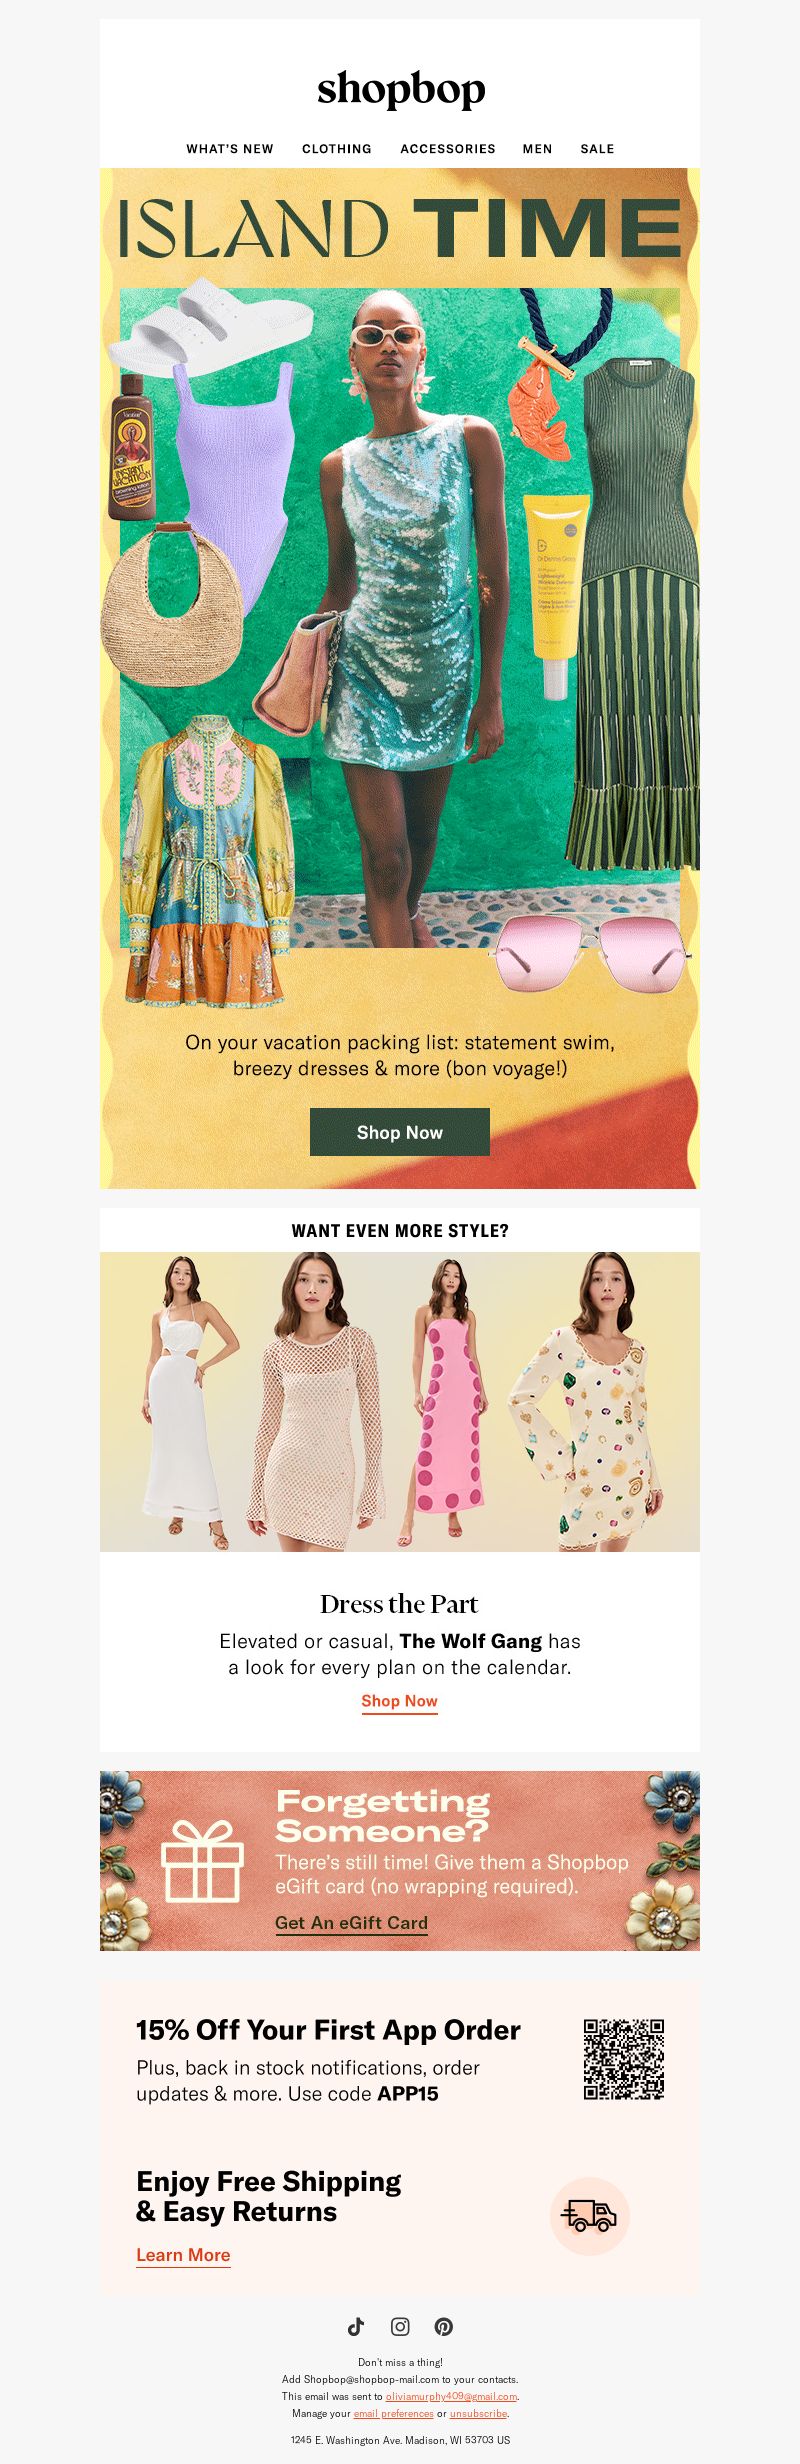Image resolution: width=800 pixels, height=2464 pixels.
Task: Open the Pinterest social icon
Action: [444, 2326]
